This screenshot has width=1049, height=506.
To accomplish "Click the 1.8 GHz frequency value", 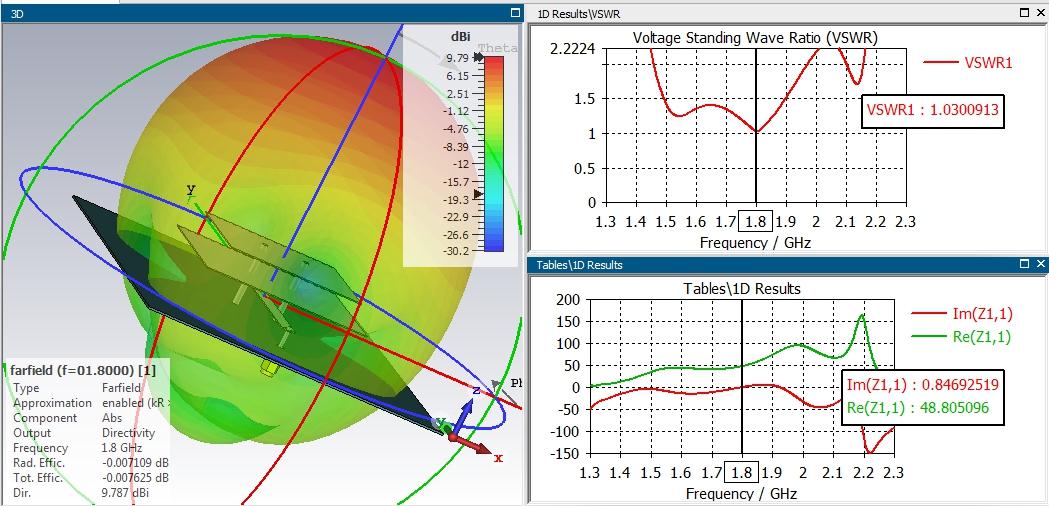I will tap(122, 448).
